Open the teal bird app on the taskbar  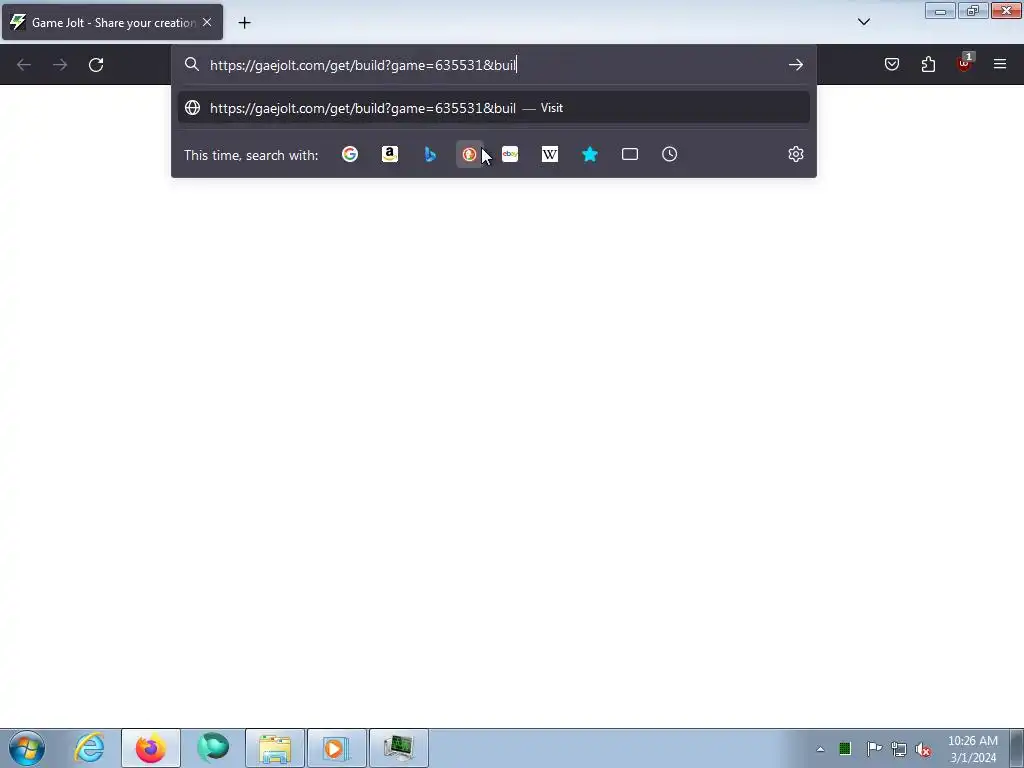coord(213,748)
